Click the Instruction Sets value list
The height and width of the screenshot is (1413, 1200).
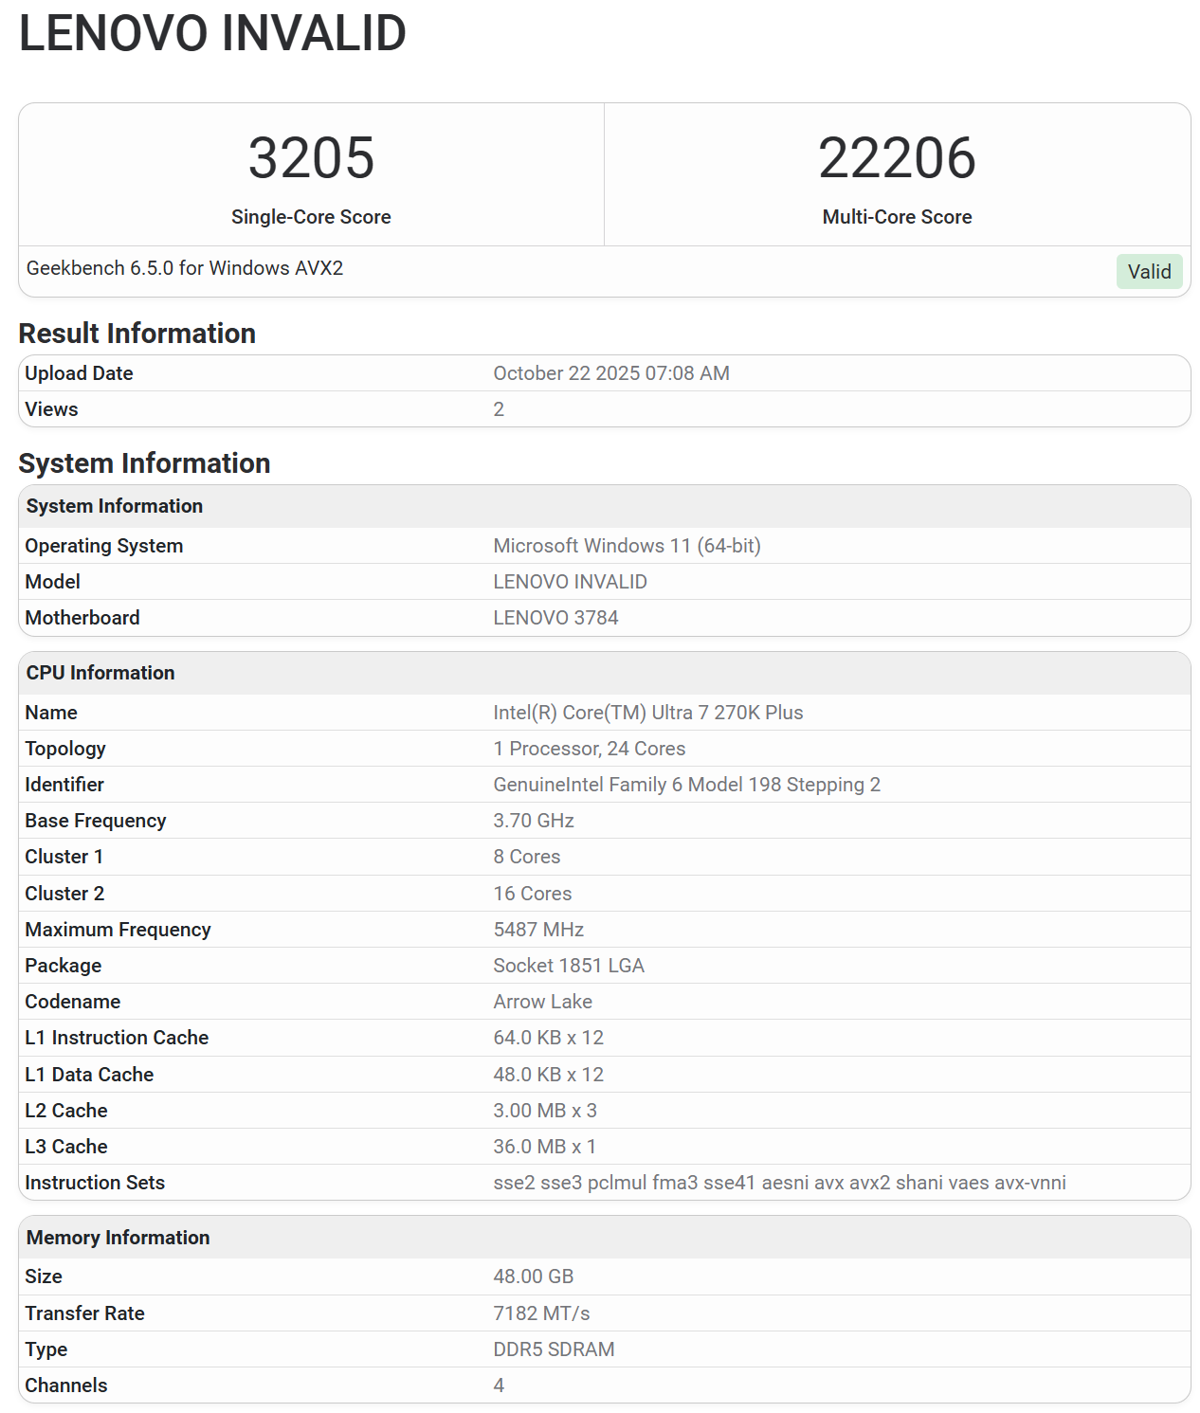pos(779,1183)
